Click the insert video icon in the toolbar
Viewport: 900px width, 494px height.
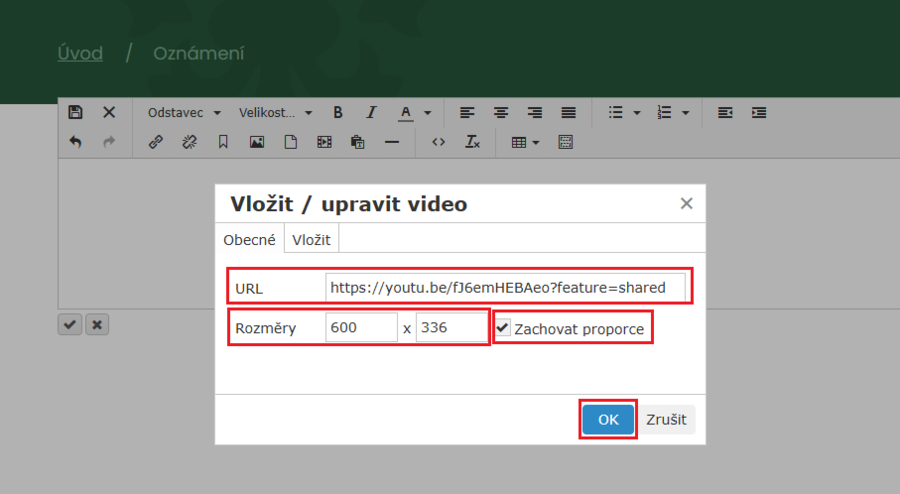[x=323, y=142]
